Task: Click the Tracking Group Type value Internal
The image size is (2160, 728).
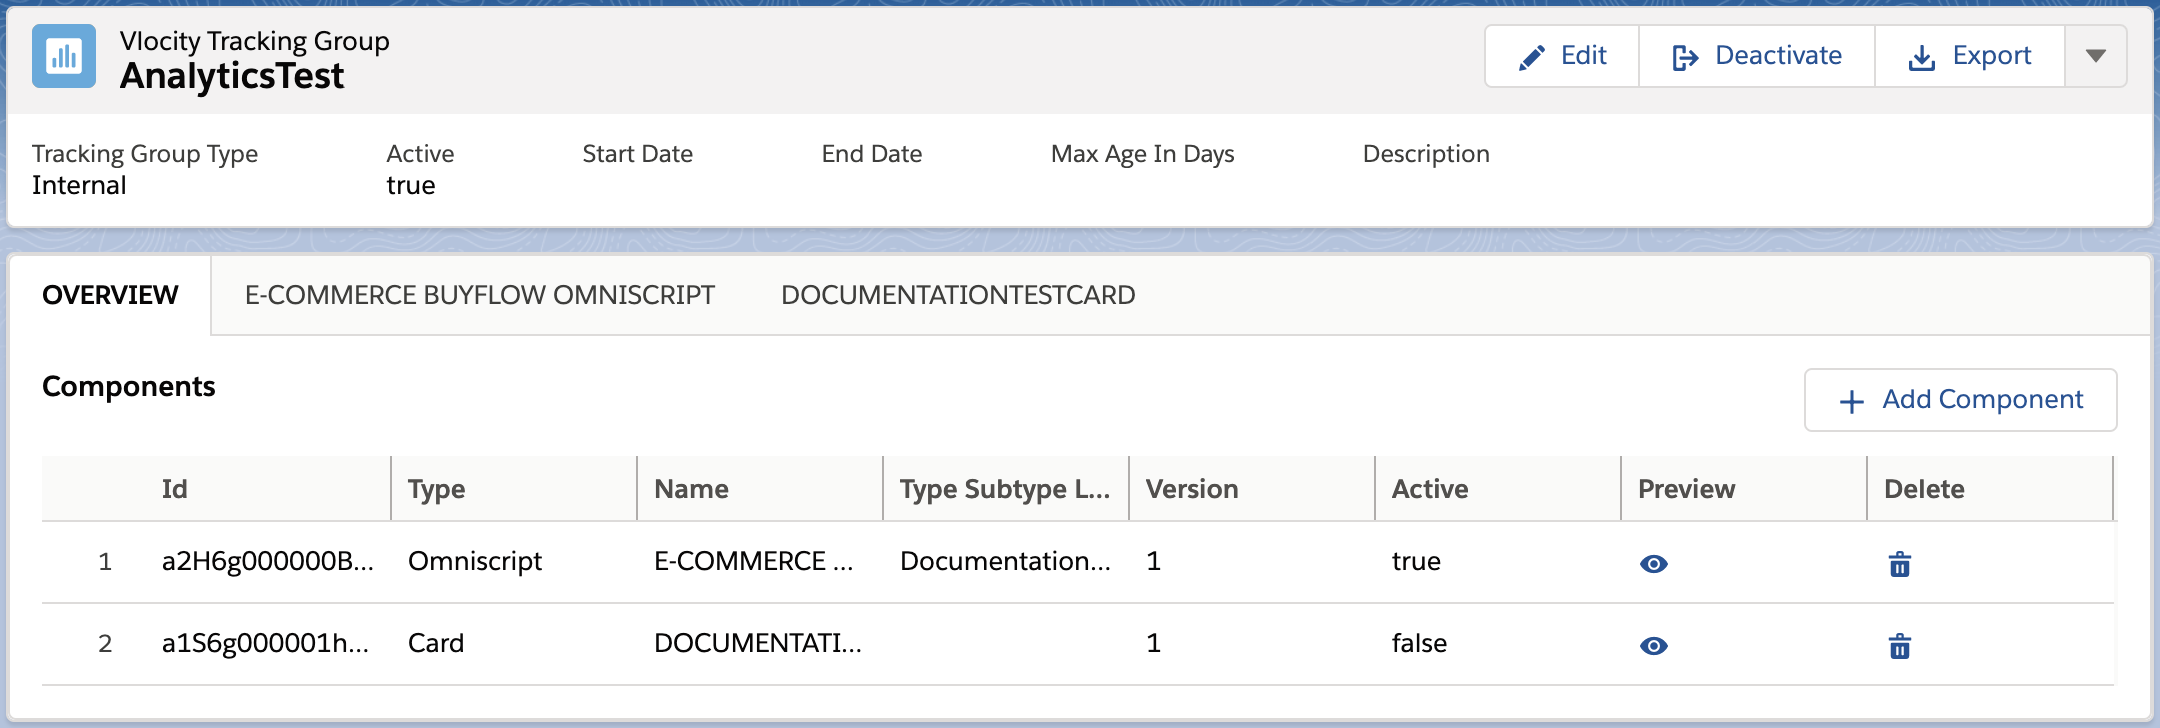Action: click(79, 185)
